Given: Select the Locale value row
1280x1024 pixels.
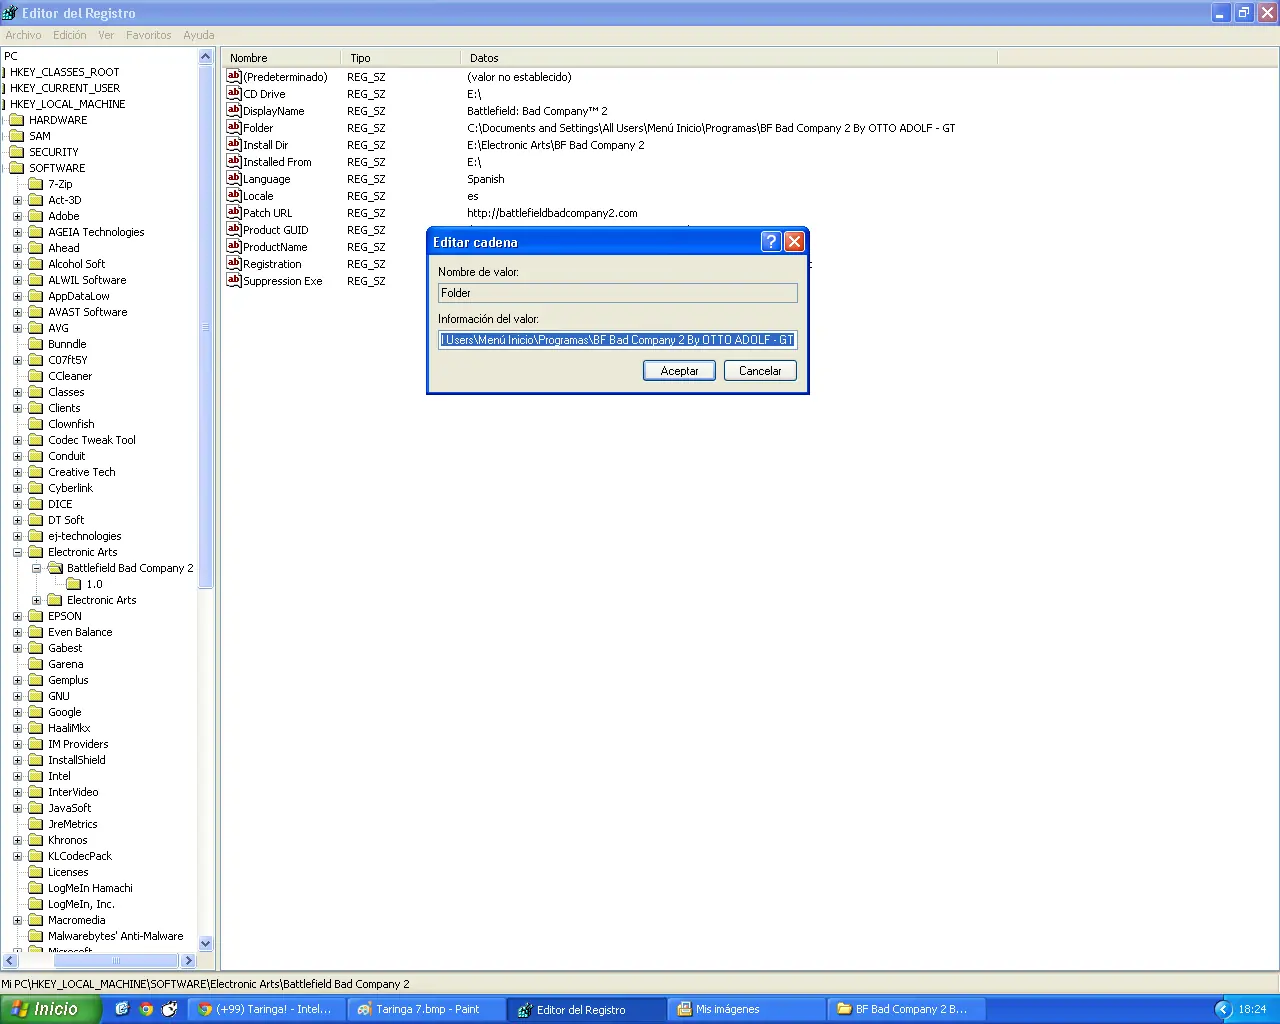Looking at the screenshot, I should [x=258, y=196].
